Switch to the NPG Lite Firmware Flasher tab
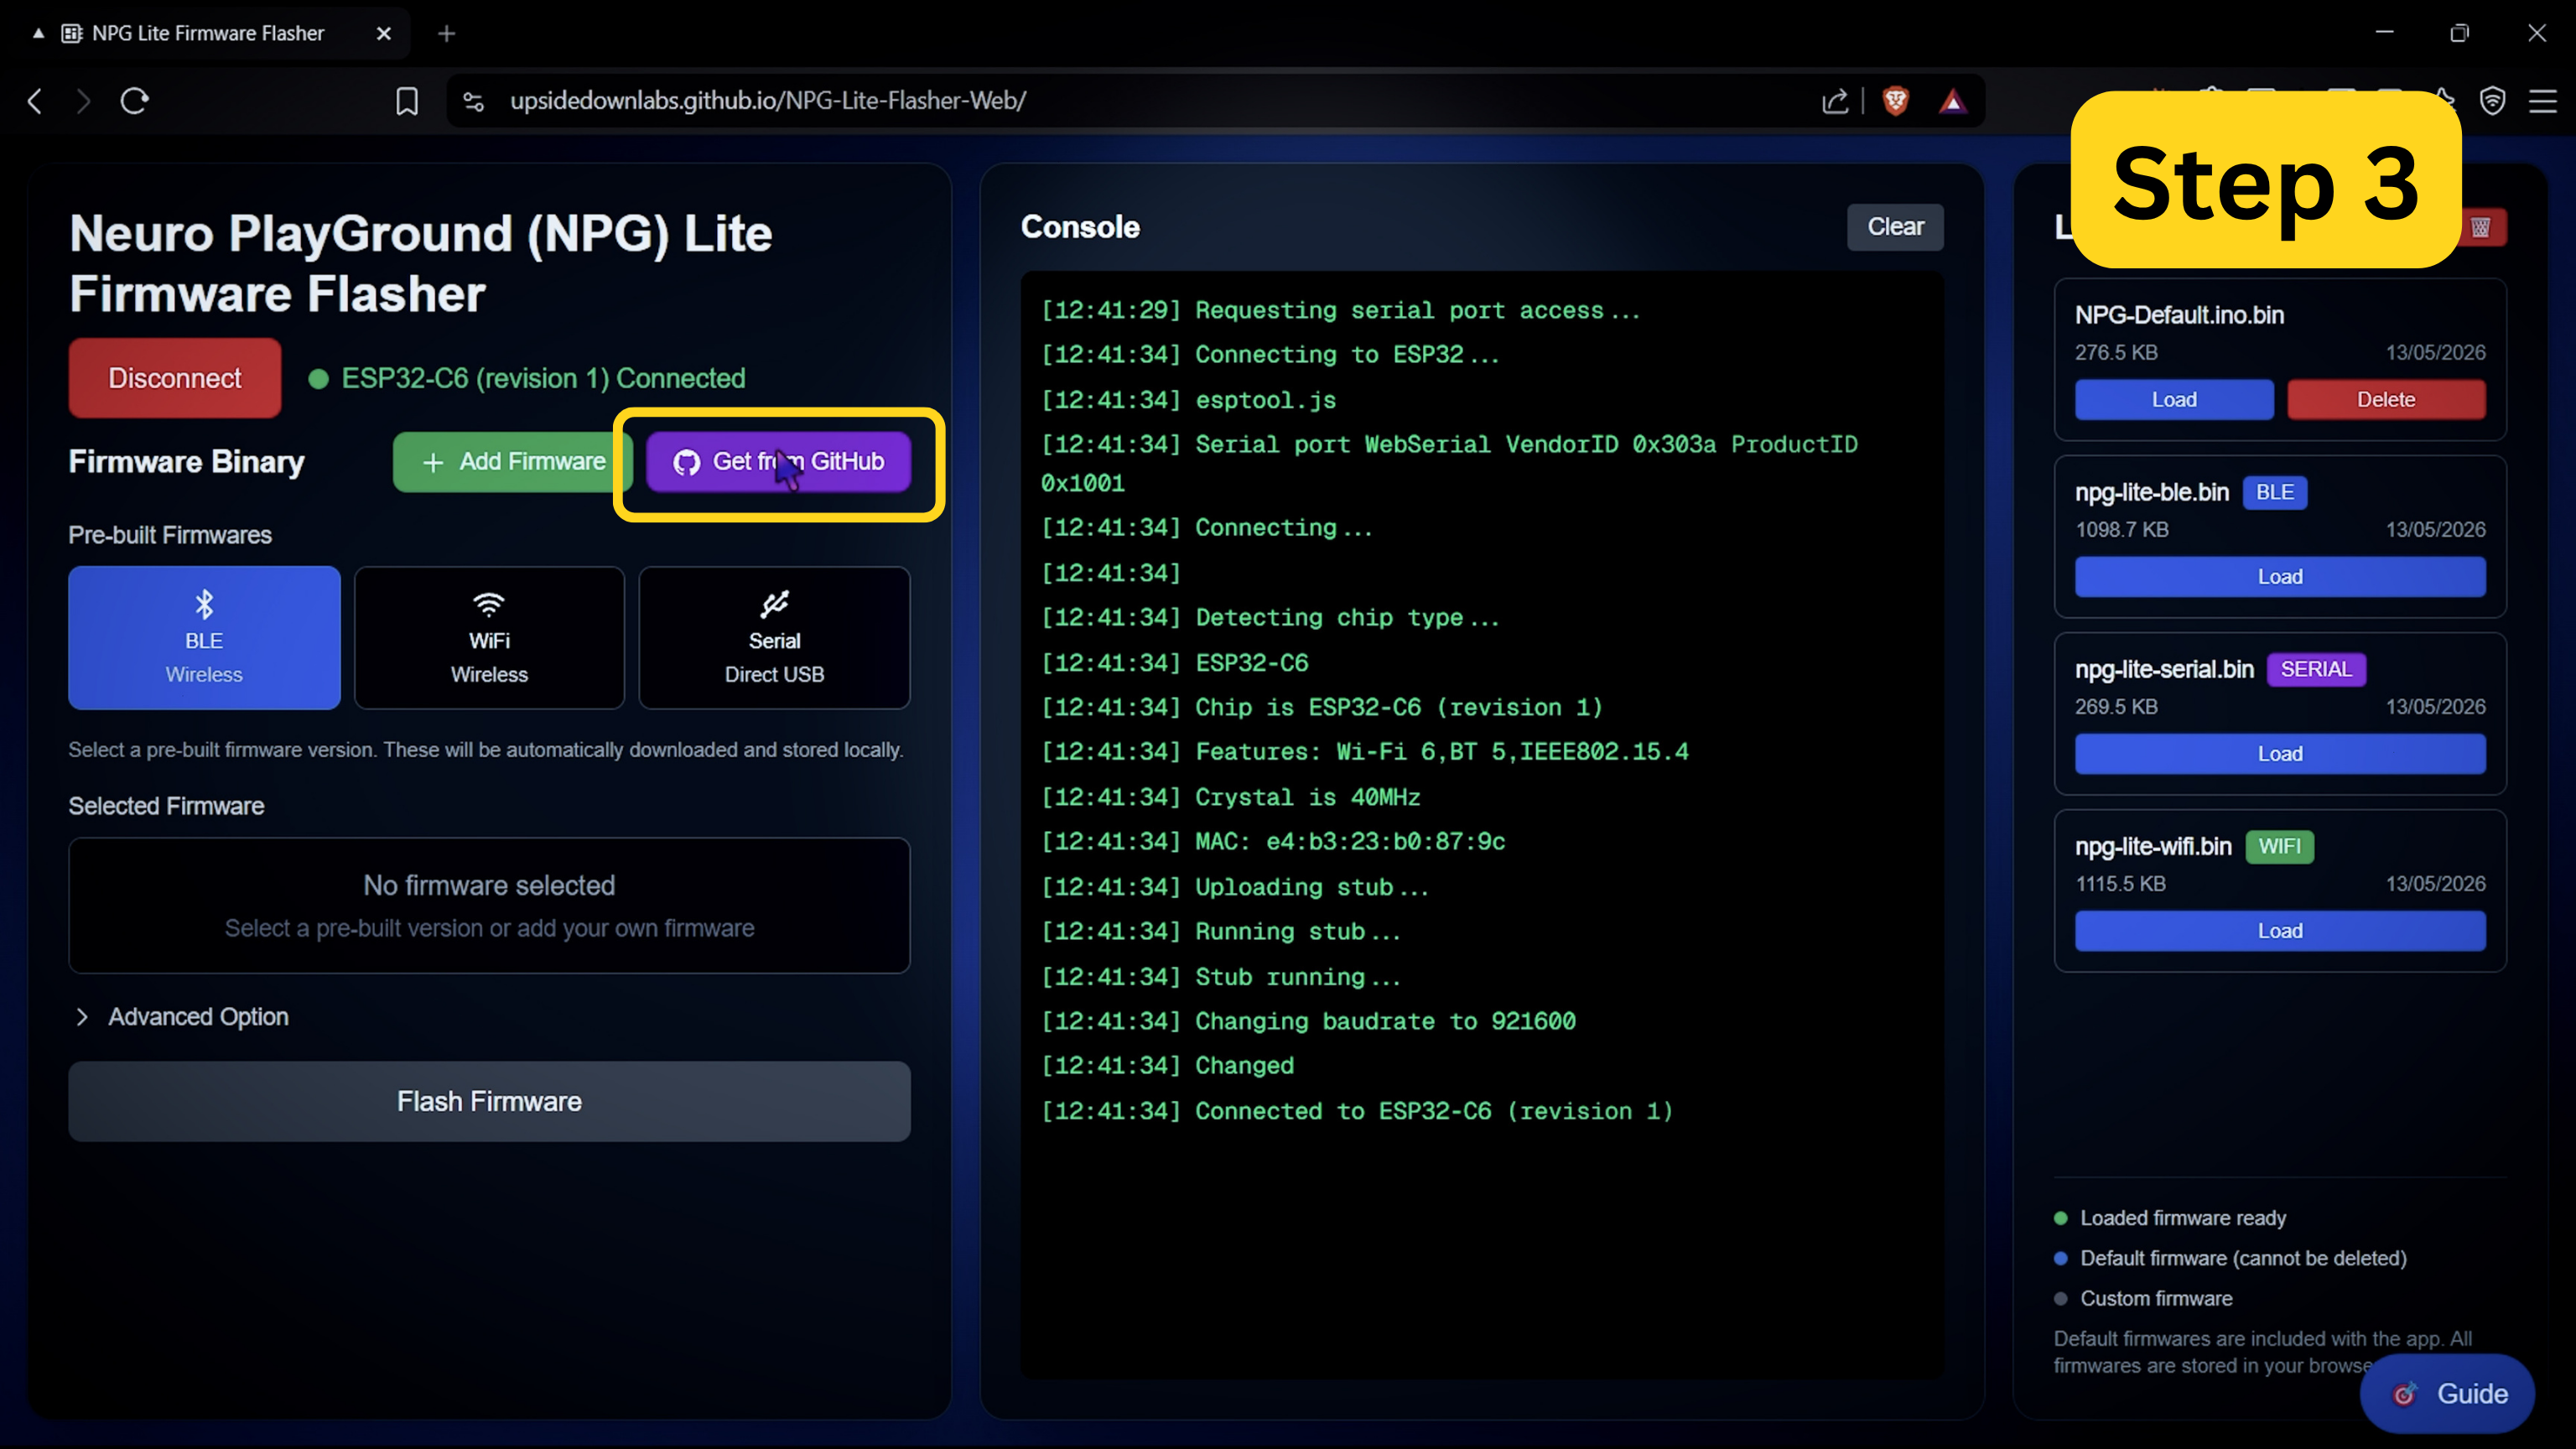2576x1449 pixels. tap(208, 34)
